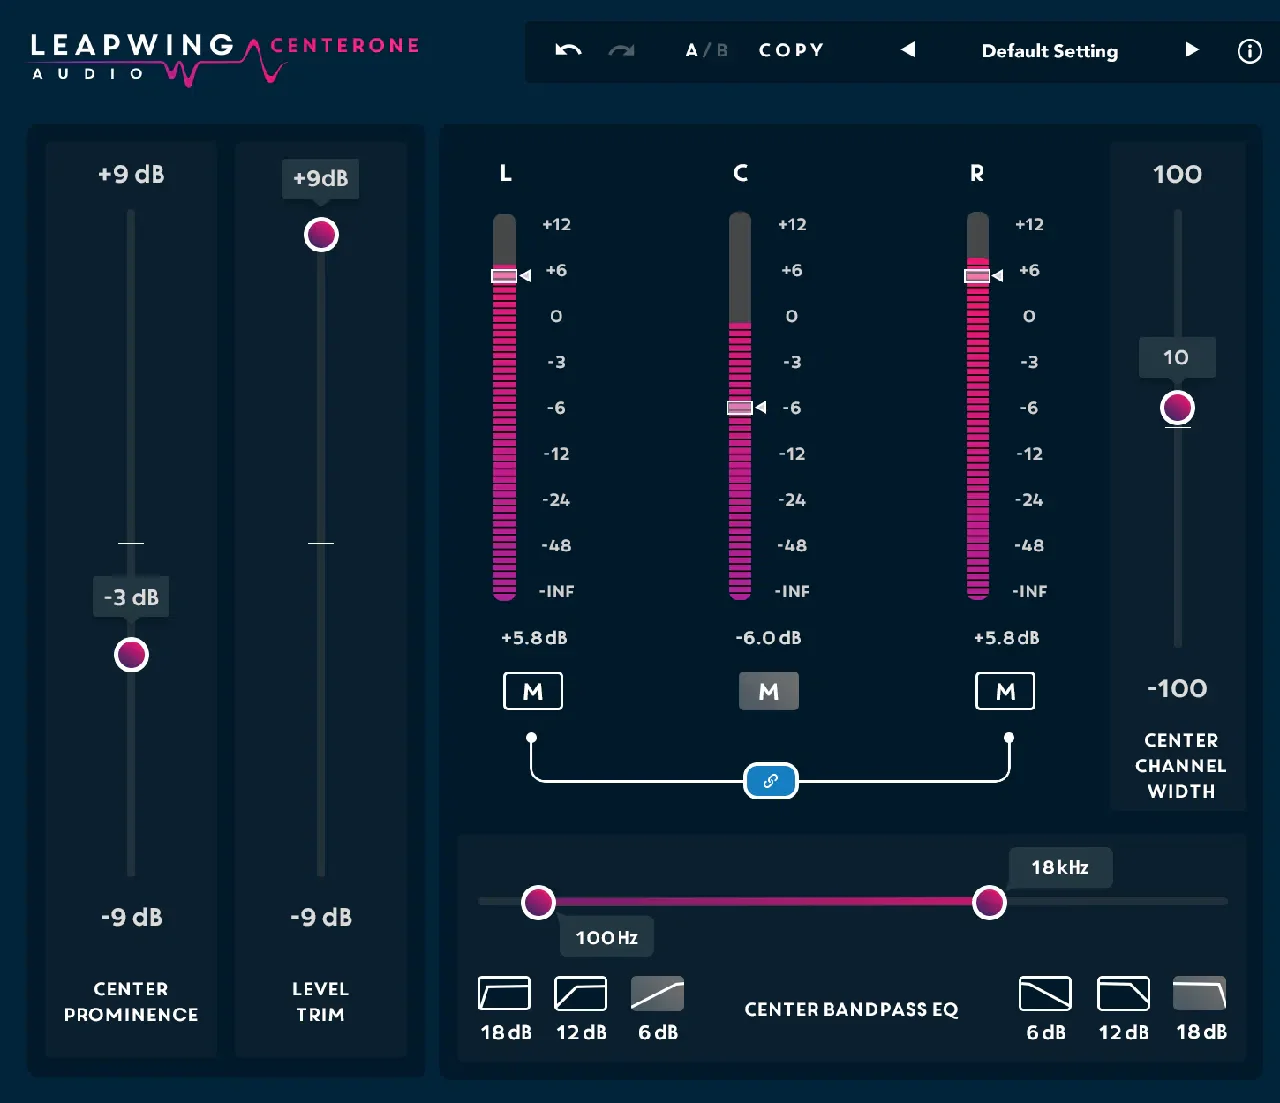Click the undo arrow icon
Image resolution: width=1280 pixels, height=1103 pixels.
click(x=568, y=50)
